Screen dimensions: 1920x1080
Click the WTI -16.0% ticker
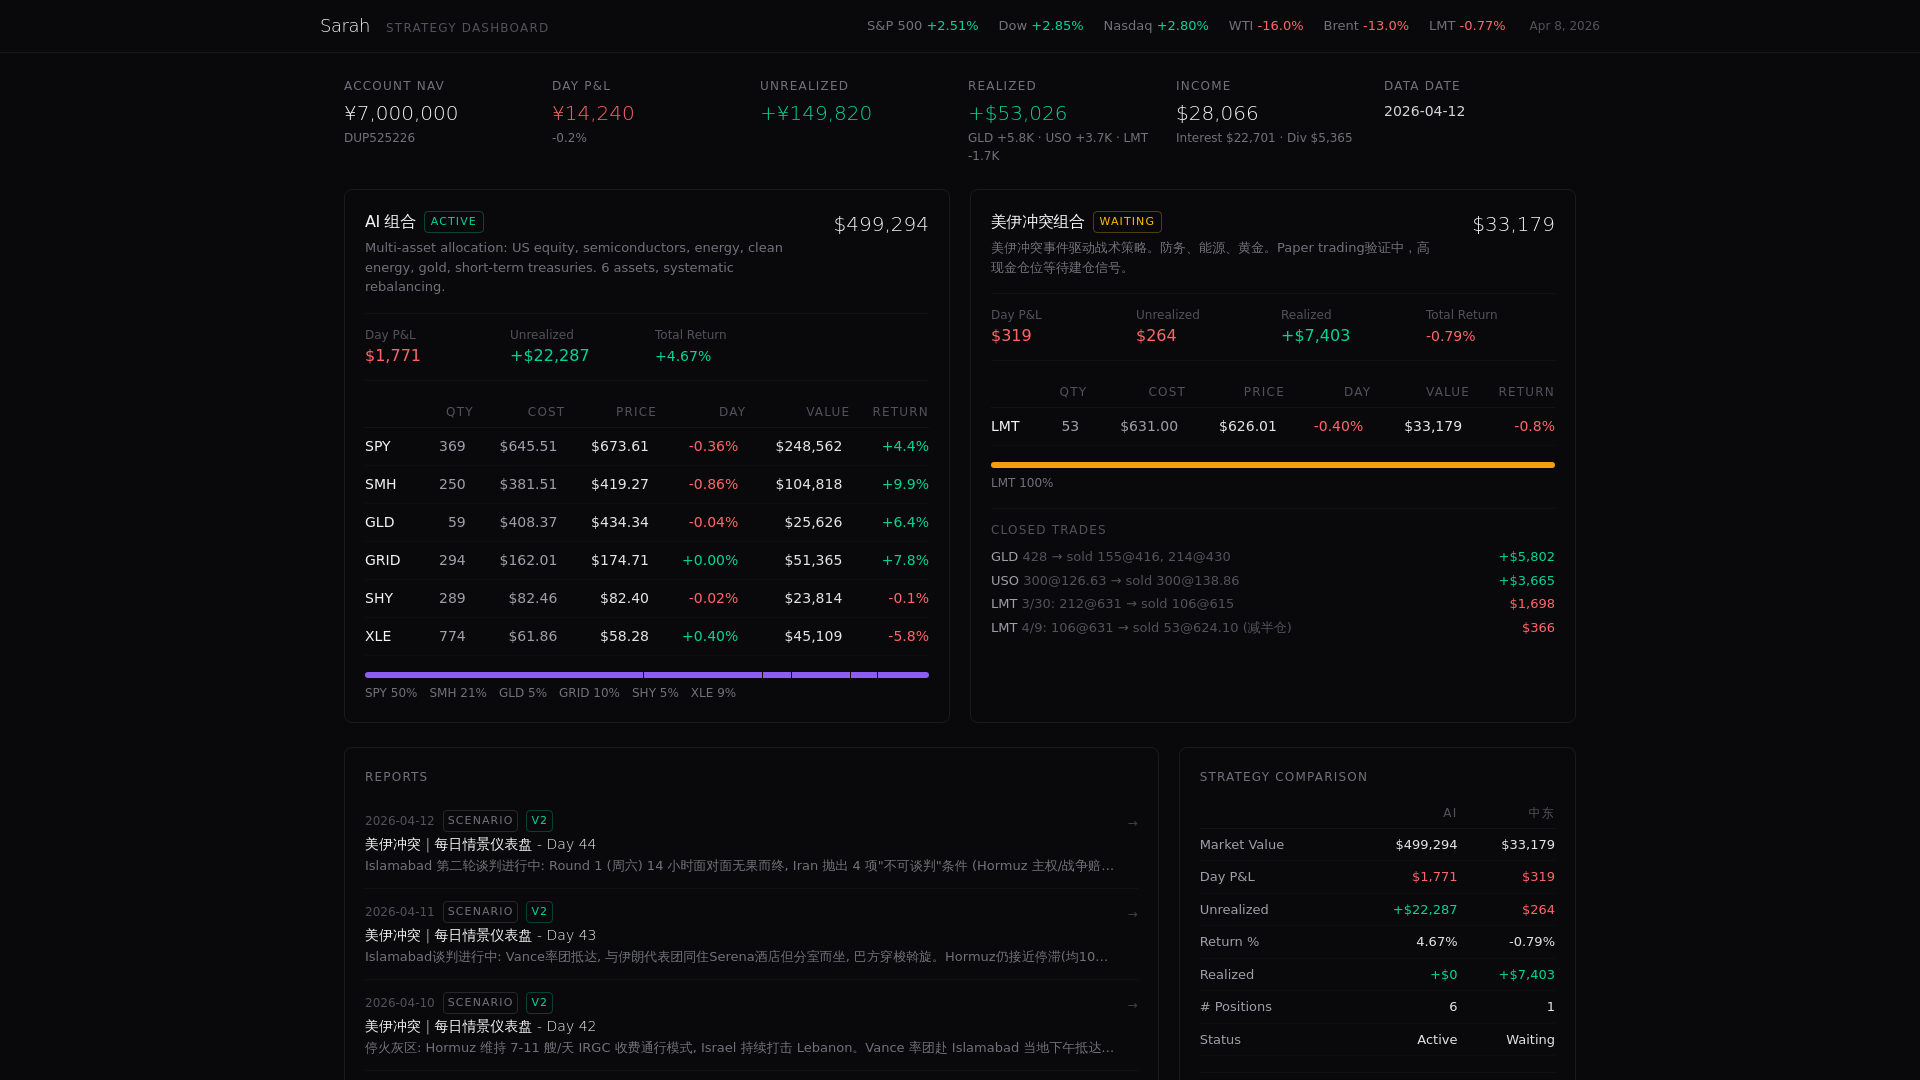pos(1265,26)
